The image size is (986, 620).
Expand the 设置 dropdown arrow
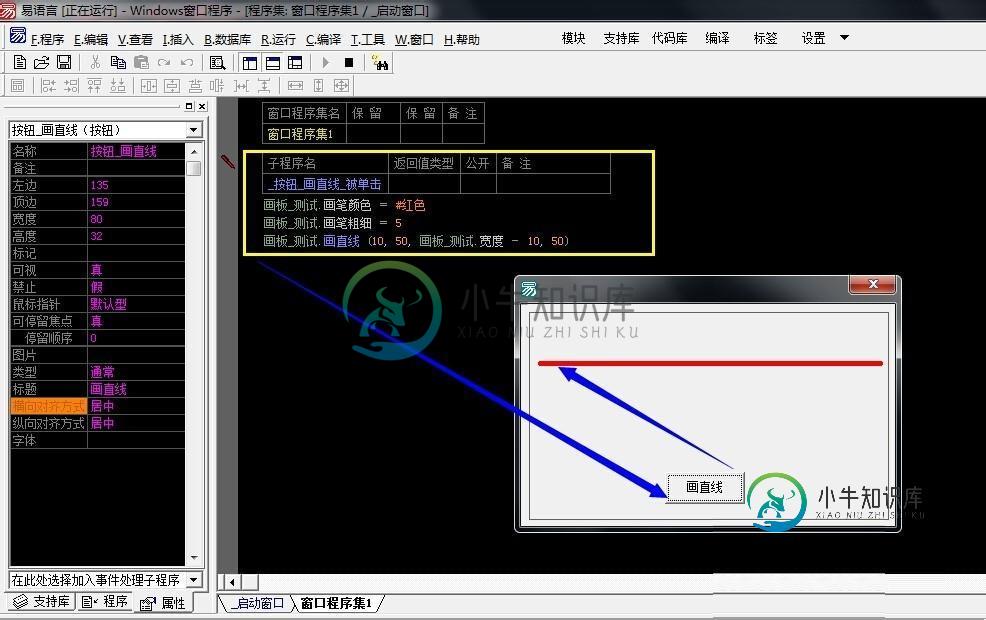point(845,38)
